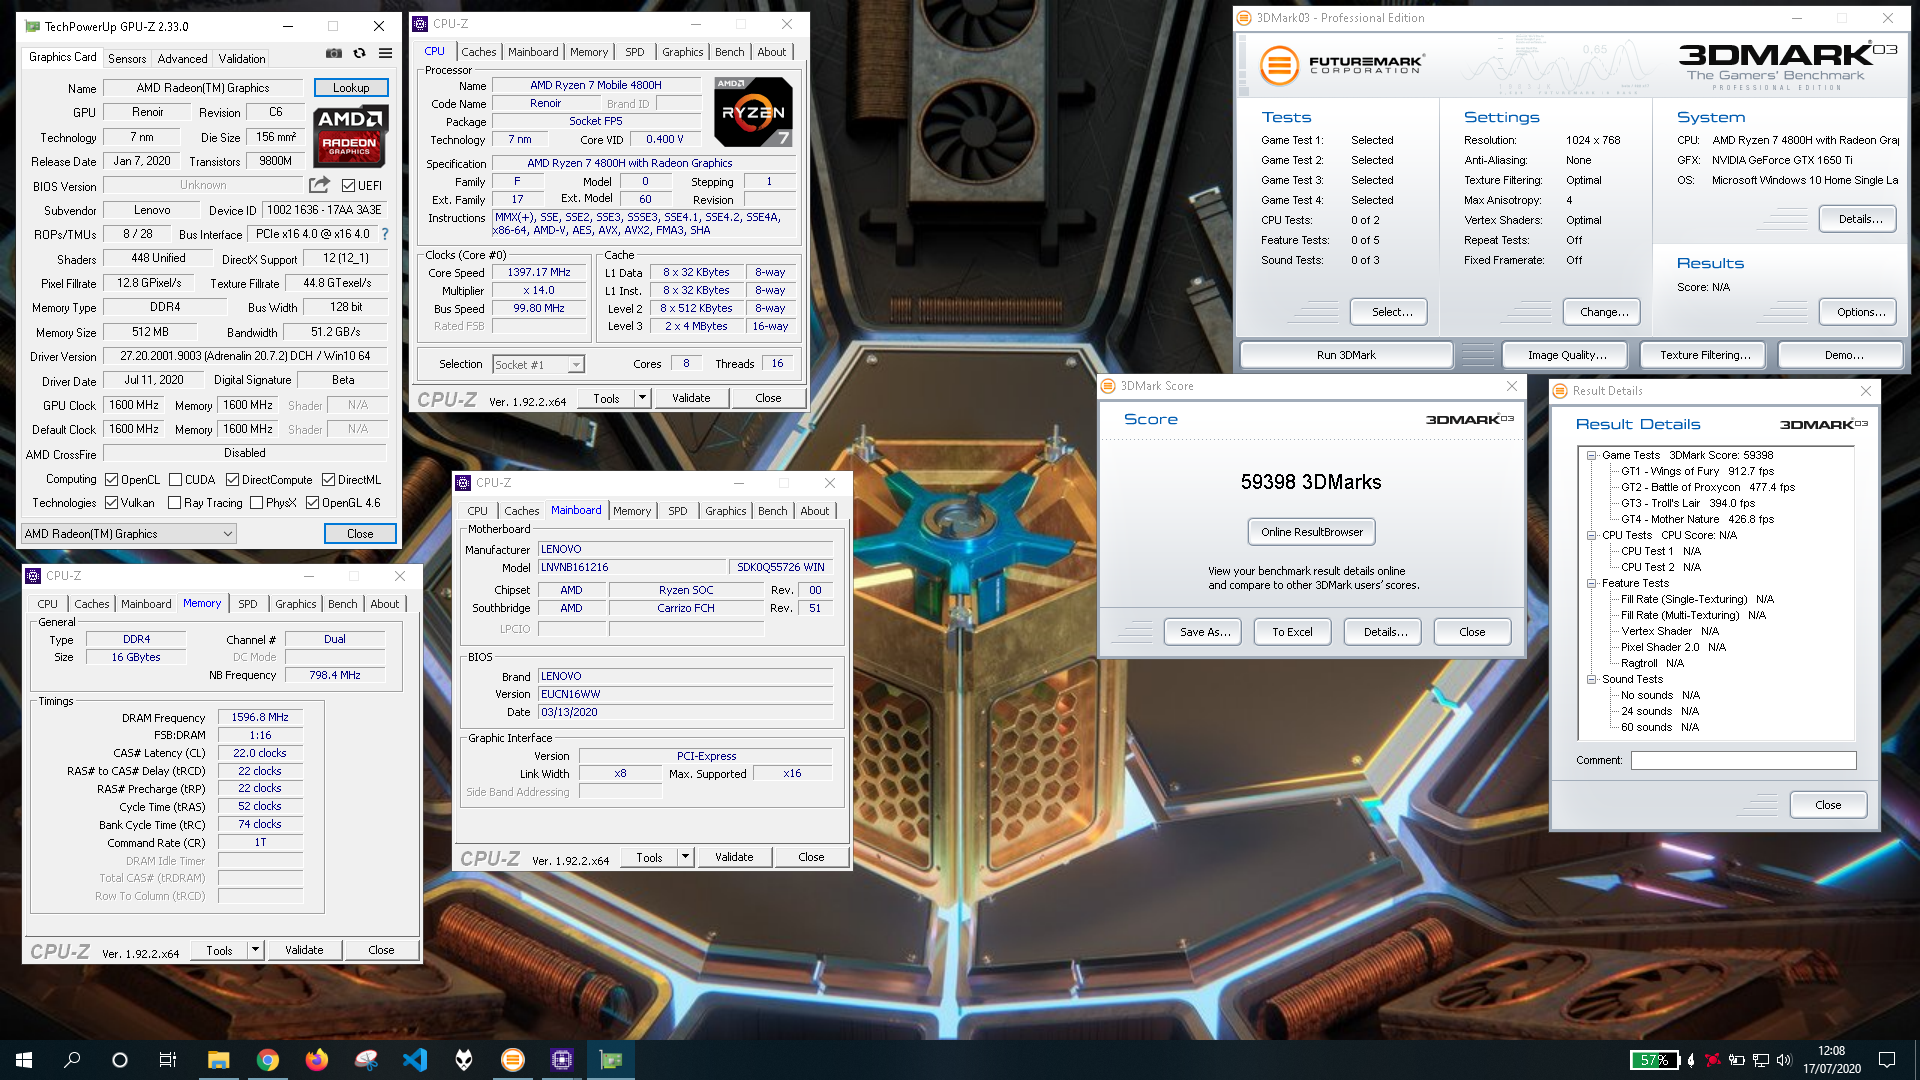Open the Bench tab in CPU-Z Memory window
This screenshot has height=1080, width=1920.
tap(343, 604)
